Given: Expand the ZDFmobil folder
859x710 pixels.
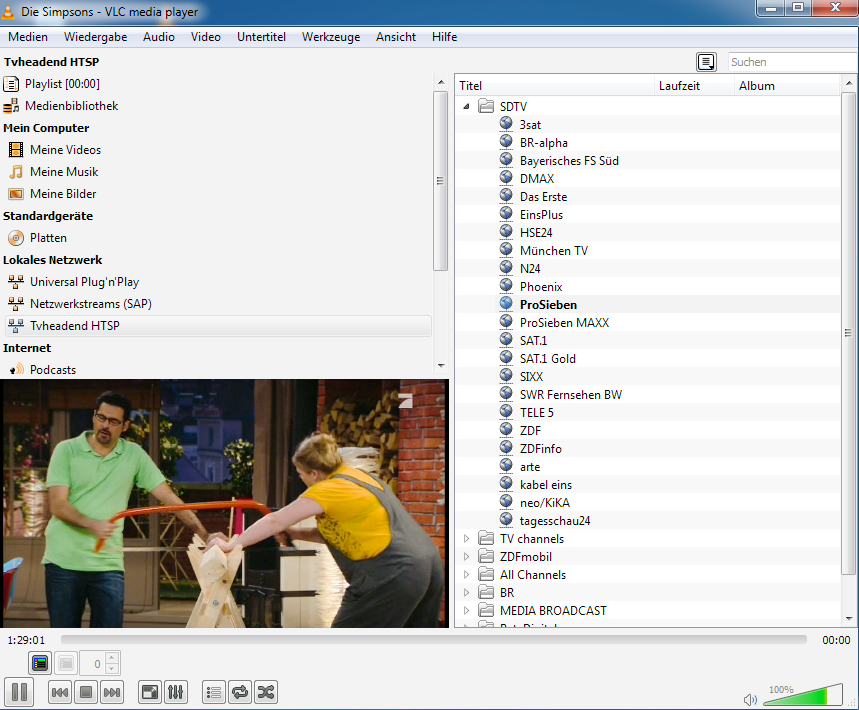Looking at the screenshot, I should click(x=466, y=557).
